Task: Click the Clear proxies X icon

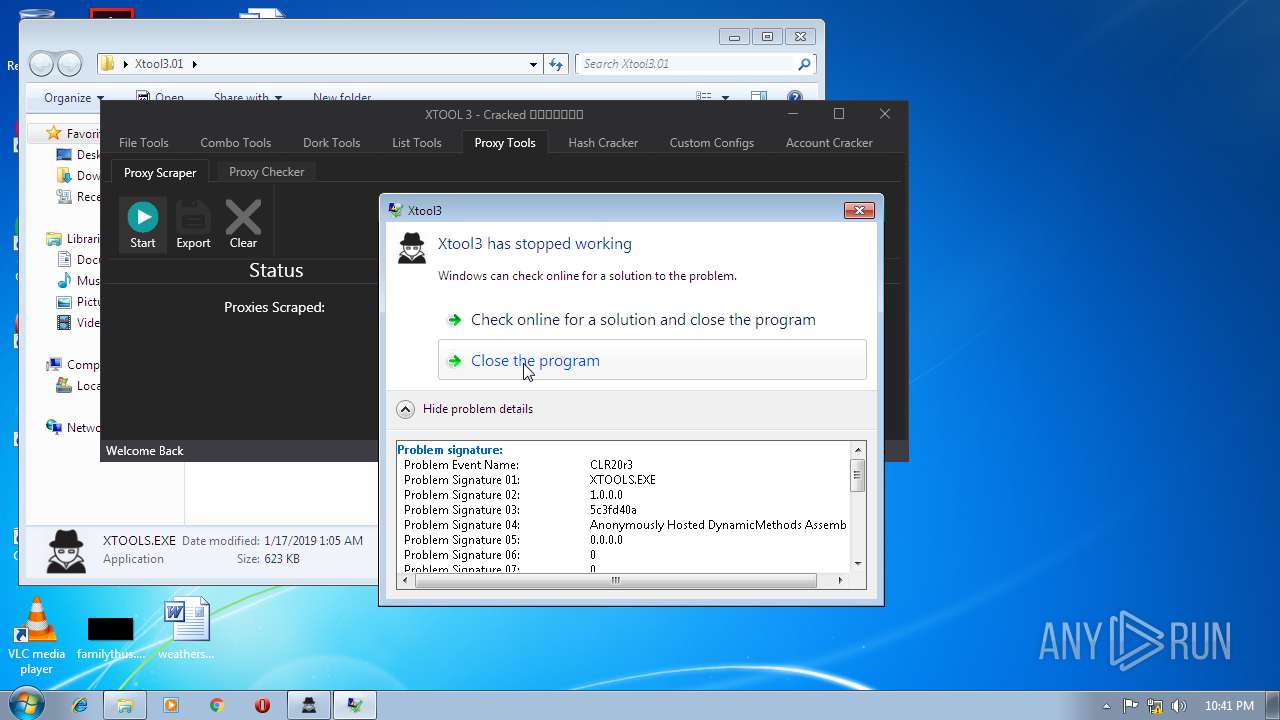Action: point(243,224)
